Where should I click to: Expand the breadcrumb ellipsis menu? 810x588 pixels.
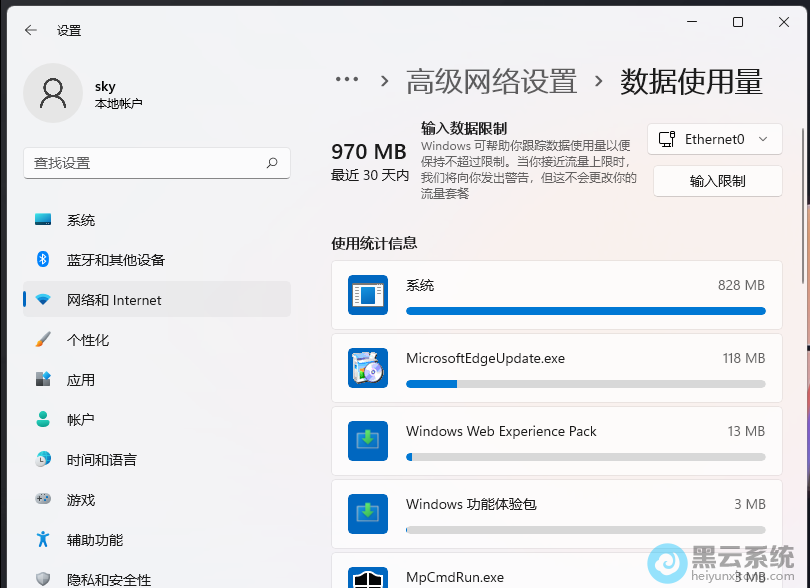click(345, 80)
